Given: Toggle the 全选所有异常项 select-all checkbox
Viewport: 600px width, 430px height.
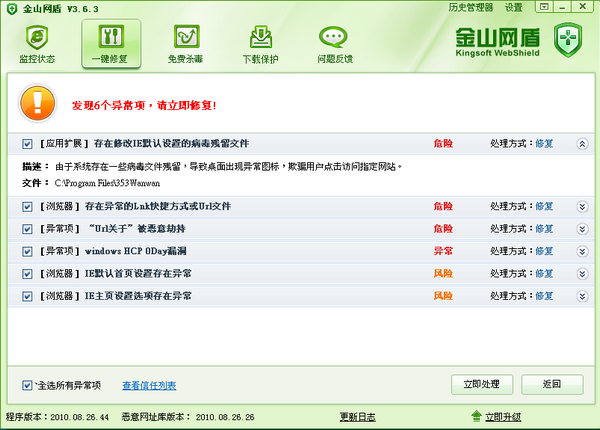Looking at the screenshot, I should [x=27, y=385].
